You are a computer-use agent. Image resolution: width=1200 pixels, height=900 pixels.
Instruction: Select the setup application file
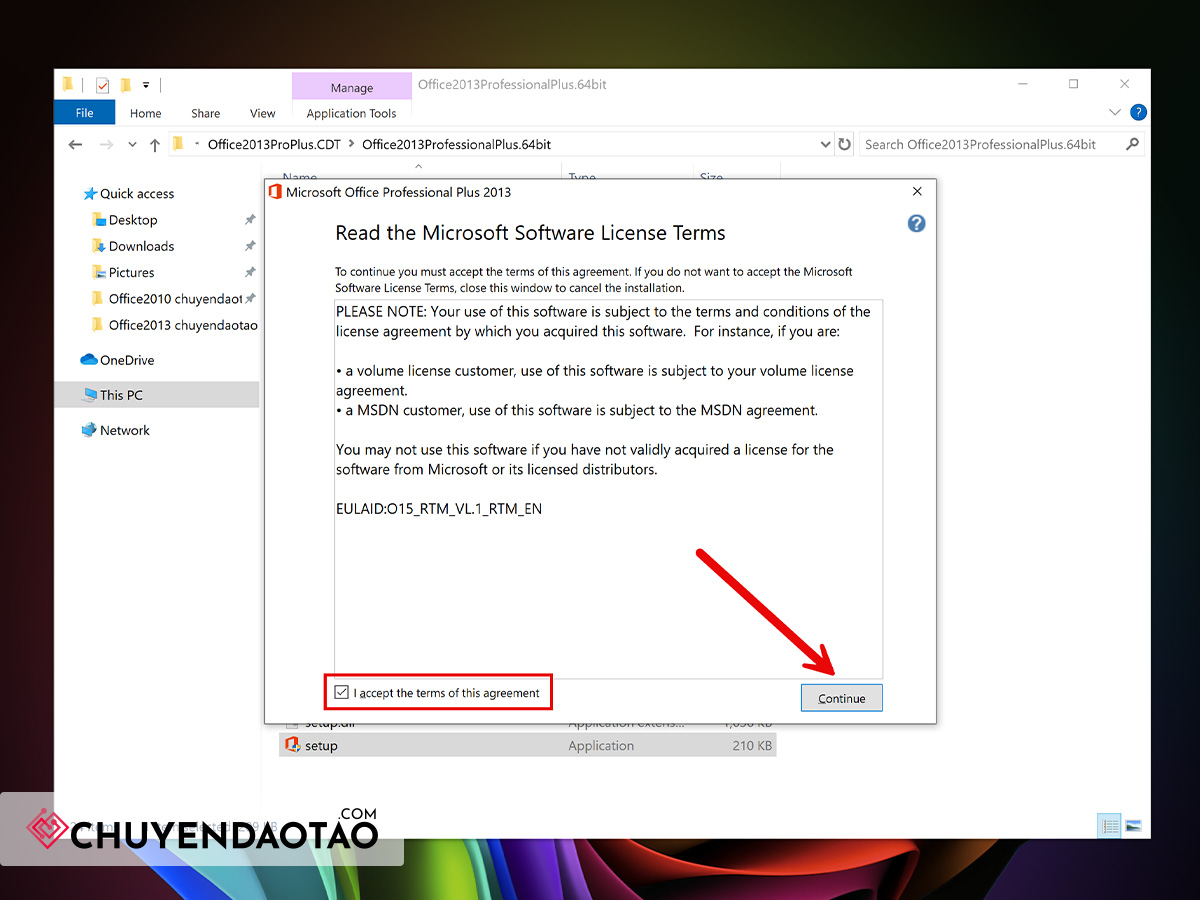(527, 745)
